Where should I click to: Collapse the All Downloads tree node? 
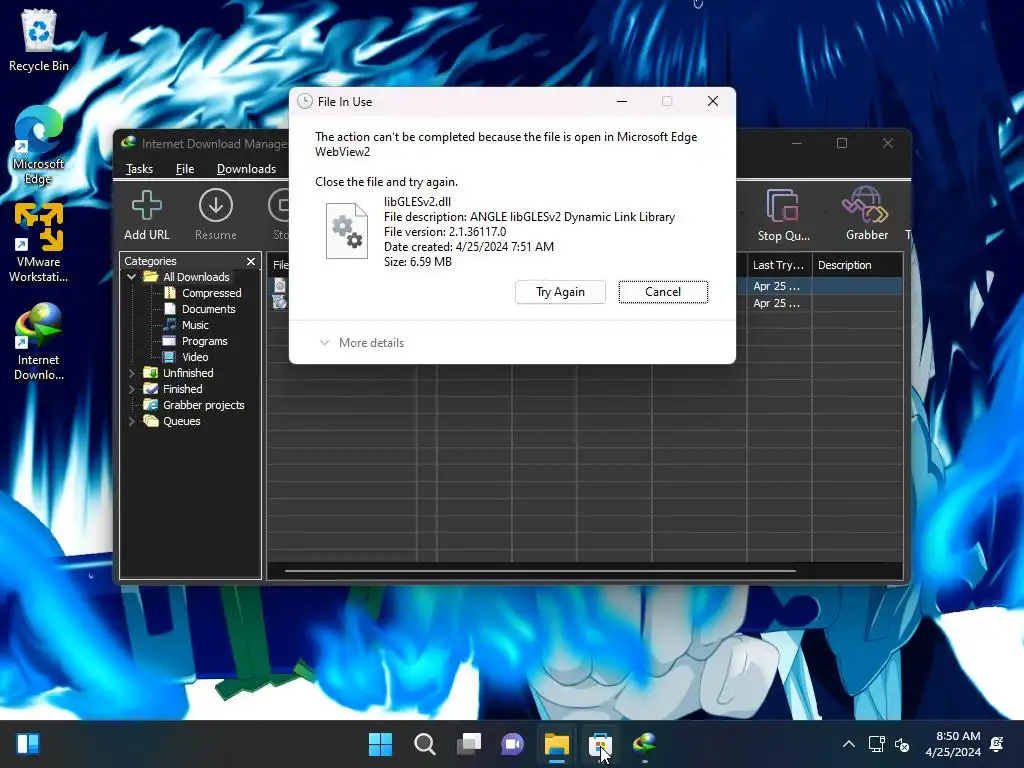[x=131, y=277]
